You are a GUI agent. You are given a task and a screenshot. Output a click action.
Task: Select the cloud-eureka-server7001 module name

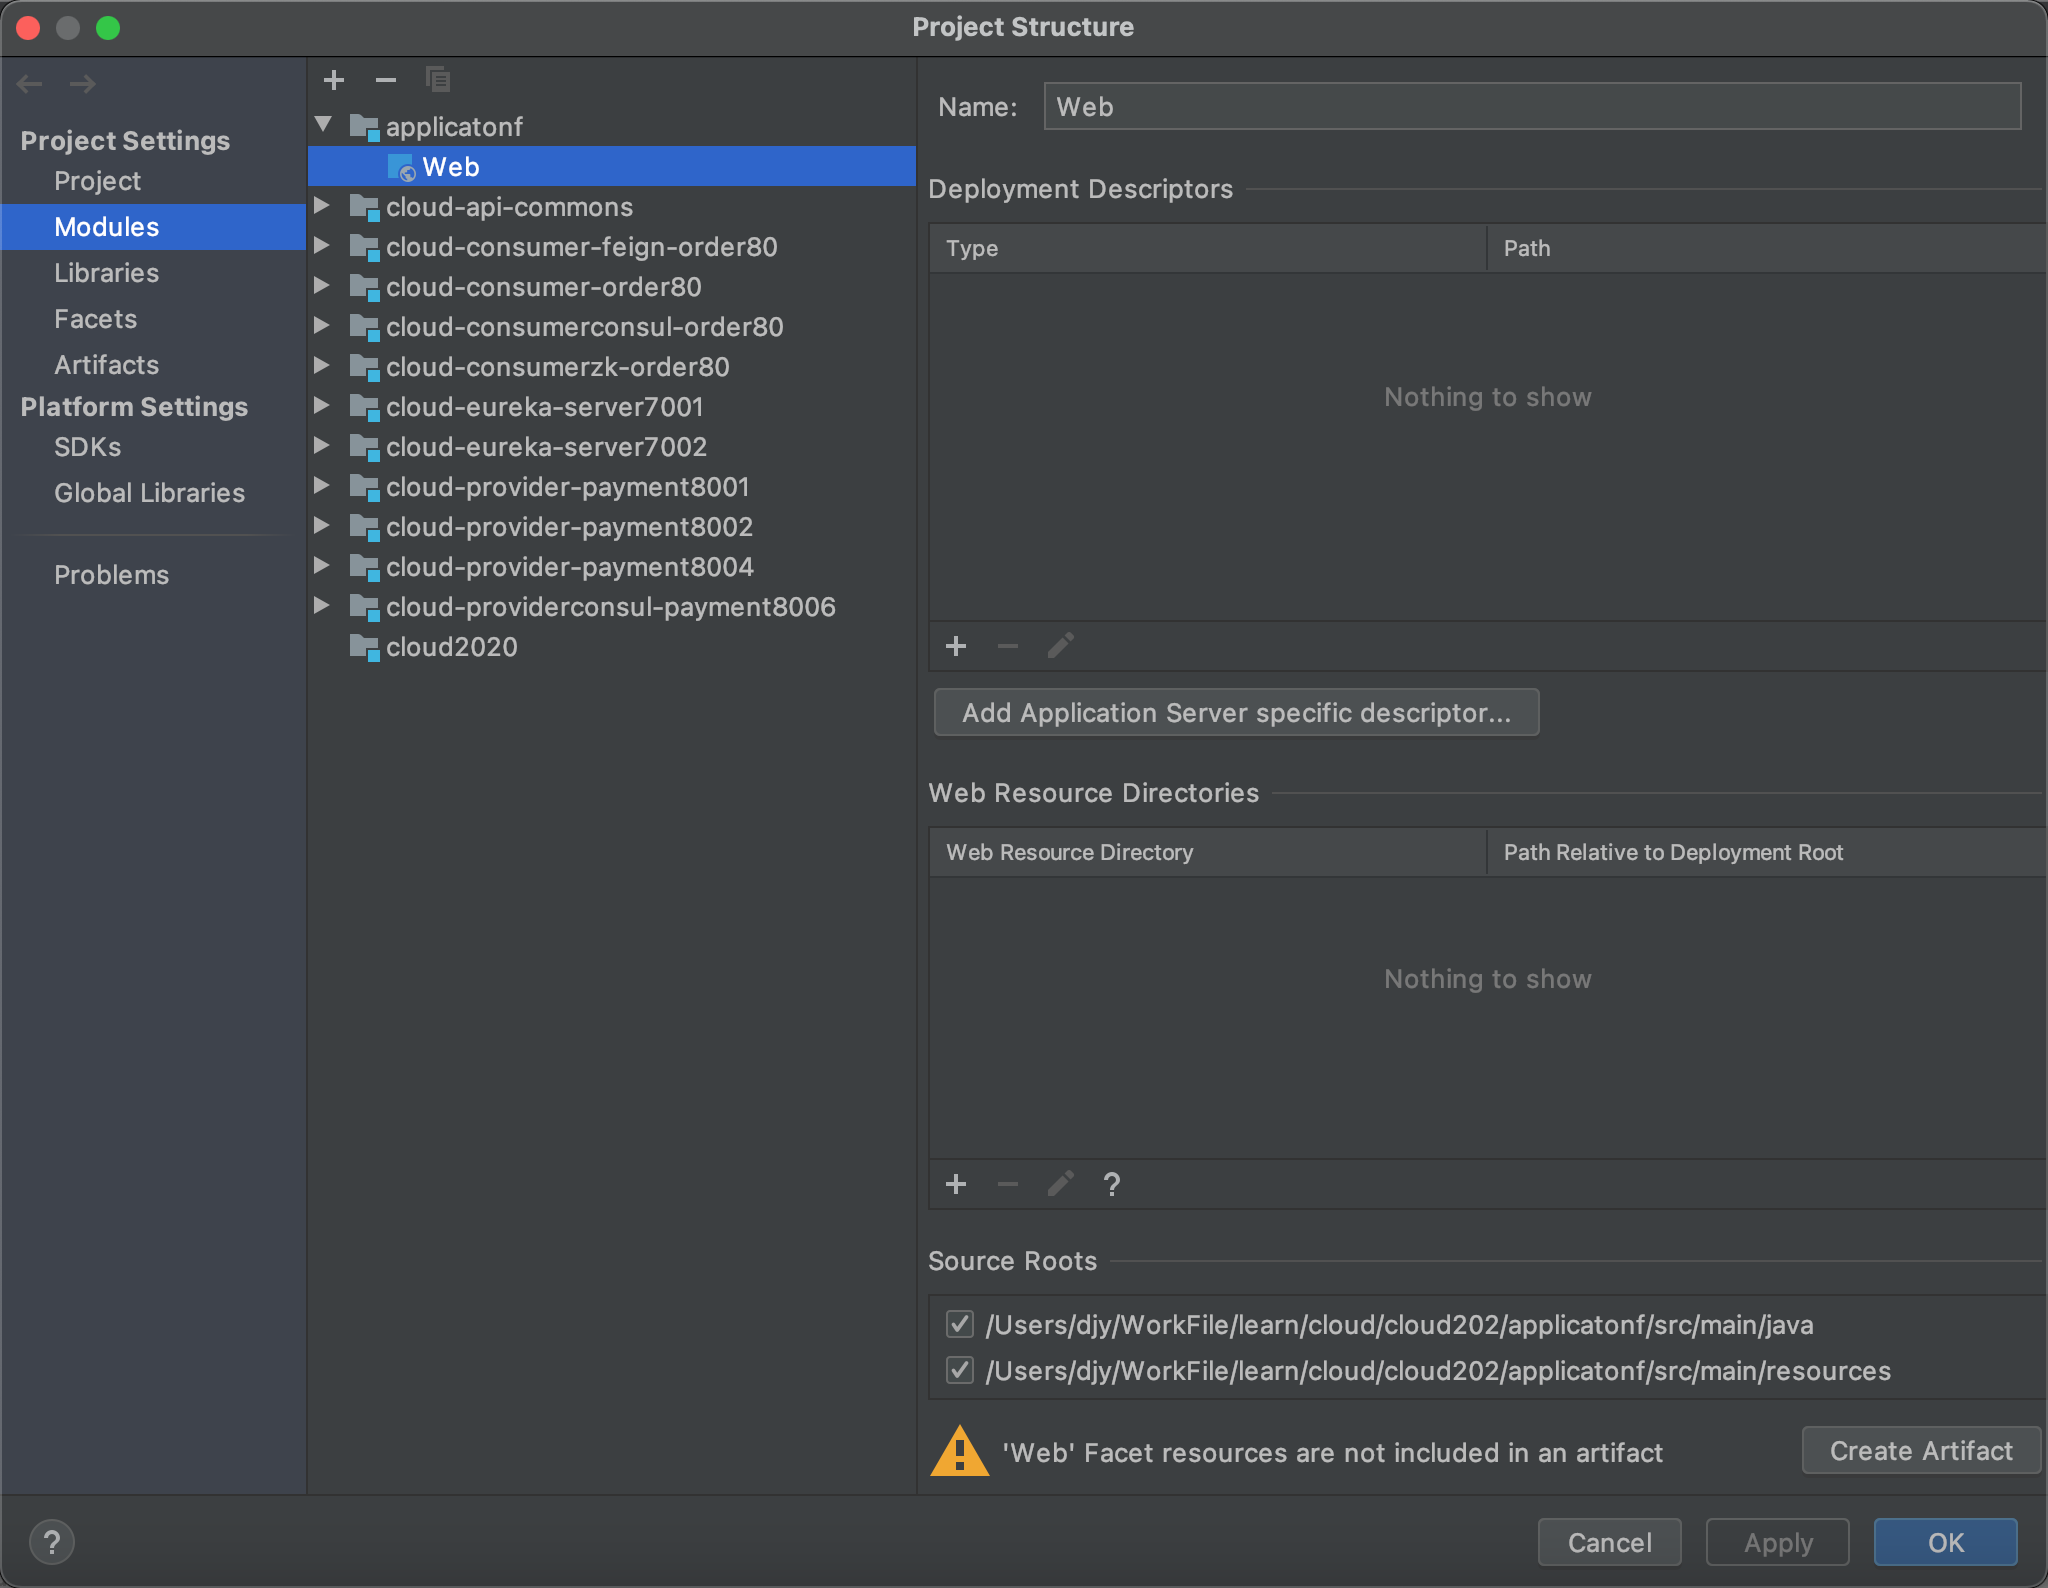(545, 407)
